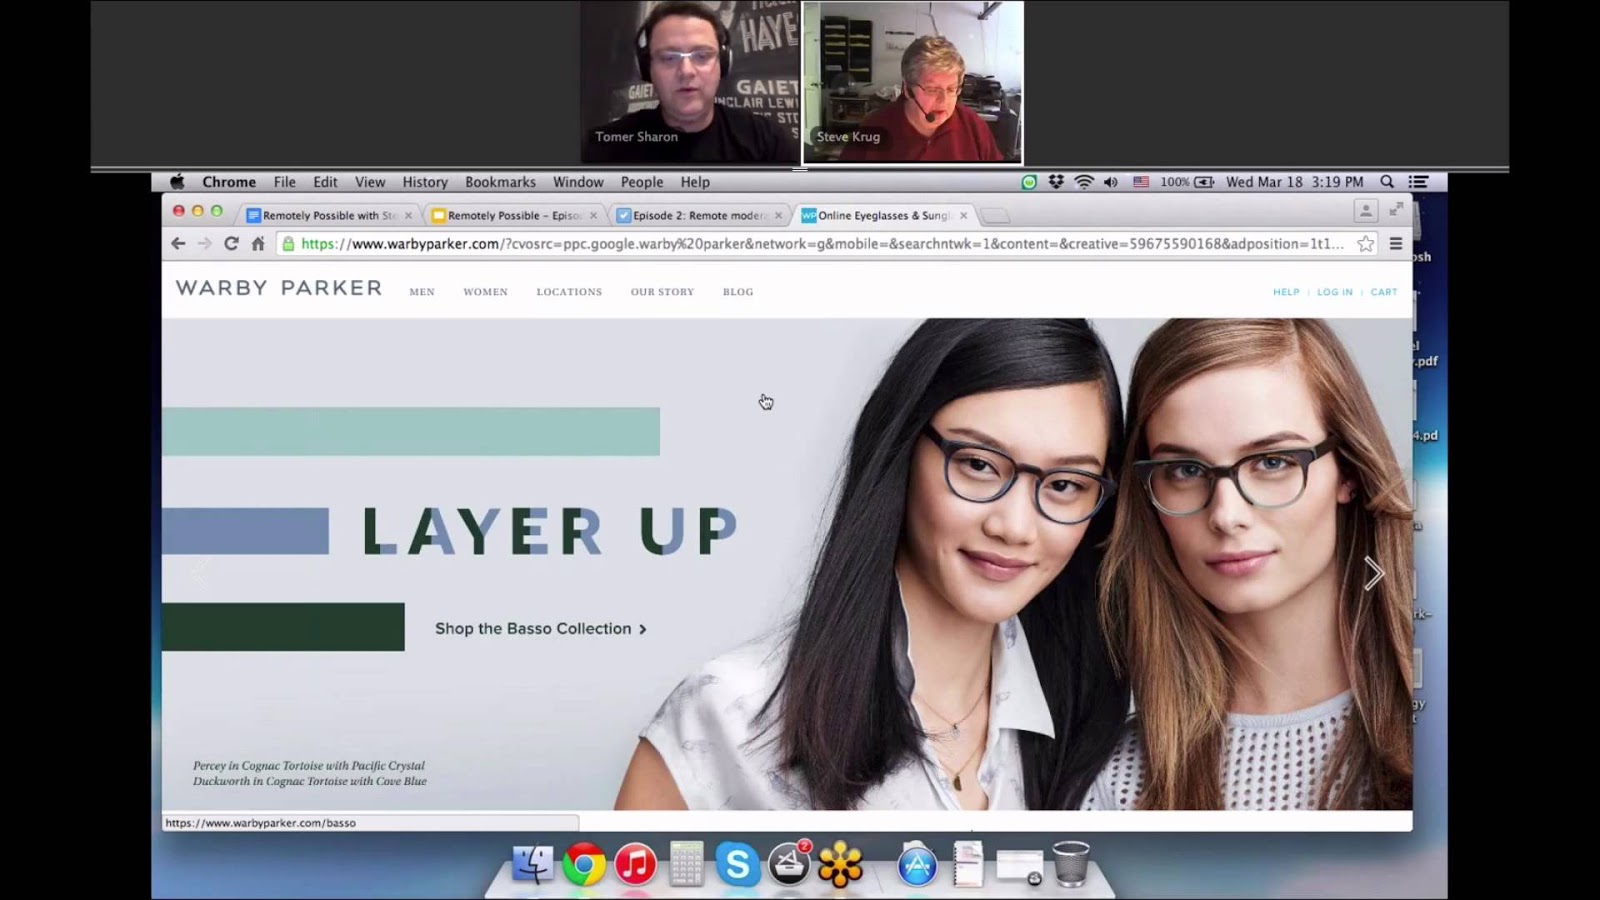Open the MEN navigation link
1600x900 pixels.
tap(422, 292)
